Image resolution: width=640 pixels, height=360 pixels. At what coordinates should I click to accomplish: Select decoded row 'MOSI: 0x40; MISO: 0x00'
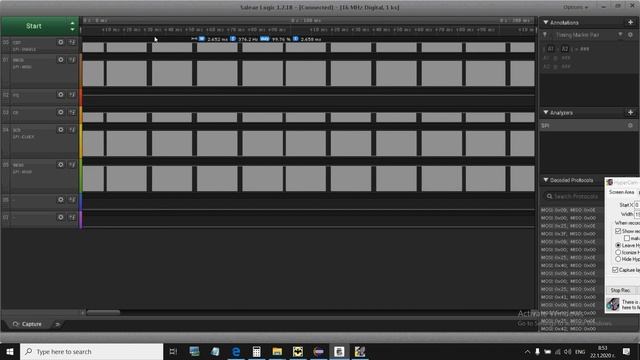568,265
